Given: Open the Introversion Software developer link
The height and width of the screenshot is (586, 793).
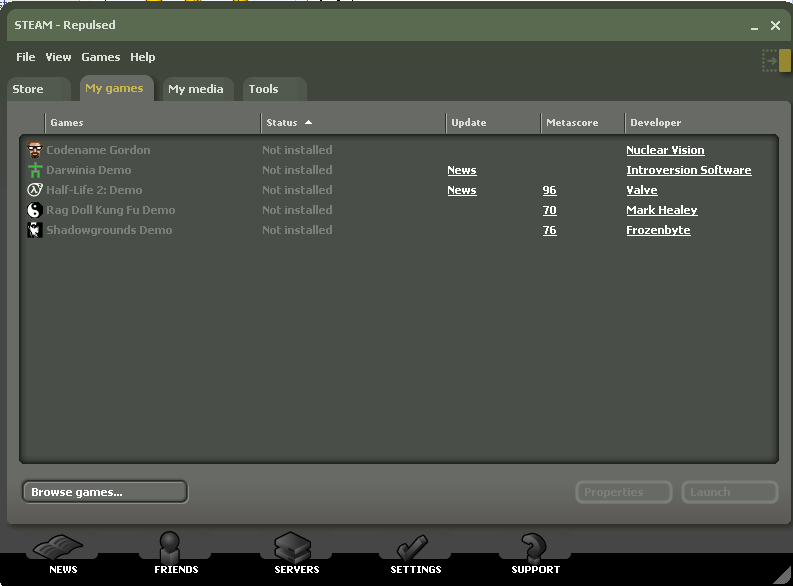Looking at the screenshot, I should [x=688, y=170].
